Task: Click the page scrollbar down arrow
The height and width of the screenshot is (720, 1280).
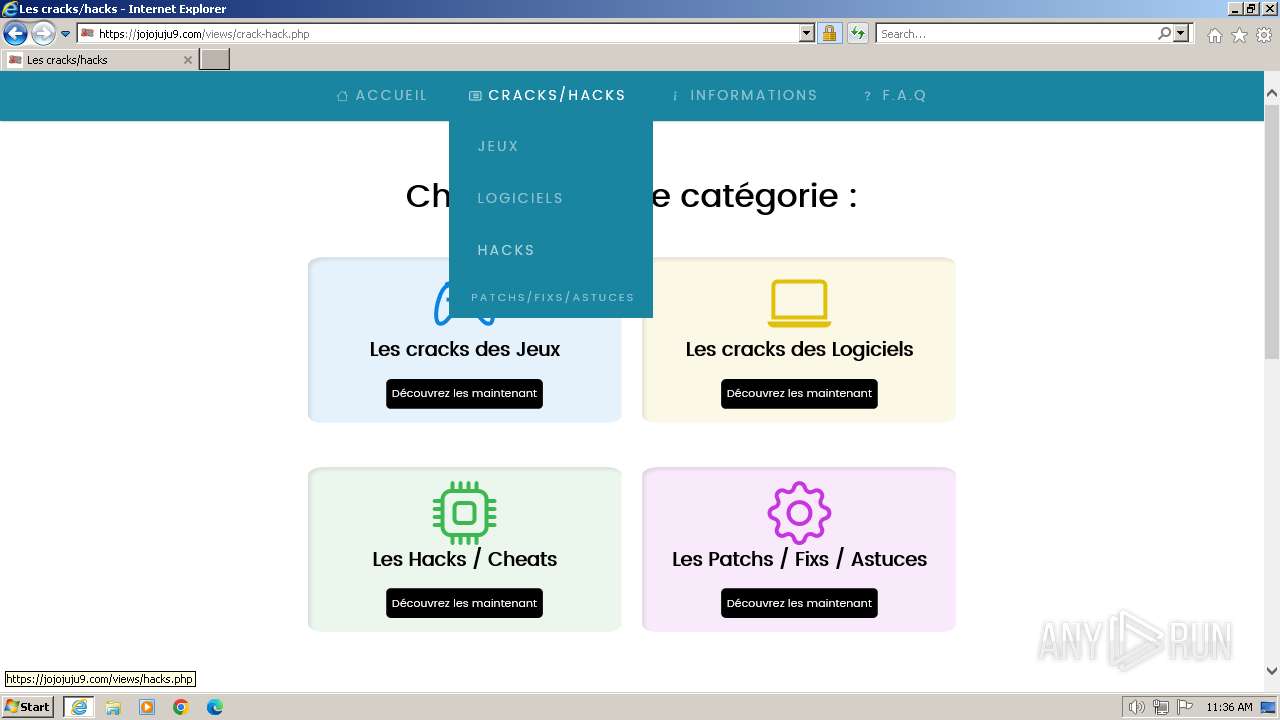Action: pyautogui.click(x=1272, y=672)
